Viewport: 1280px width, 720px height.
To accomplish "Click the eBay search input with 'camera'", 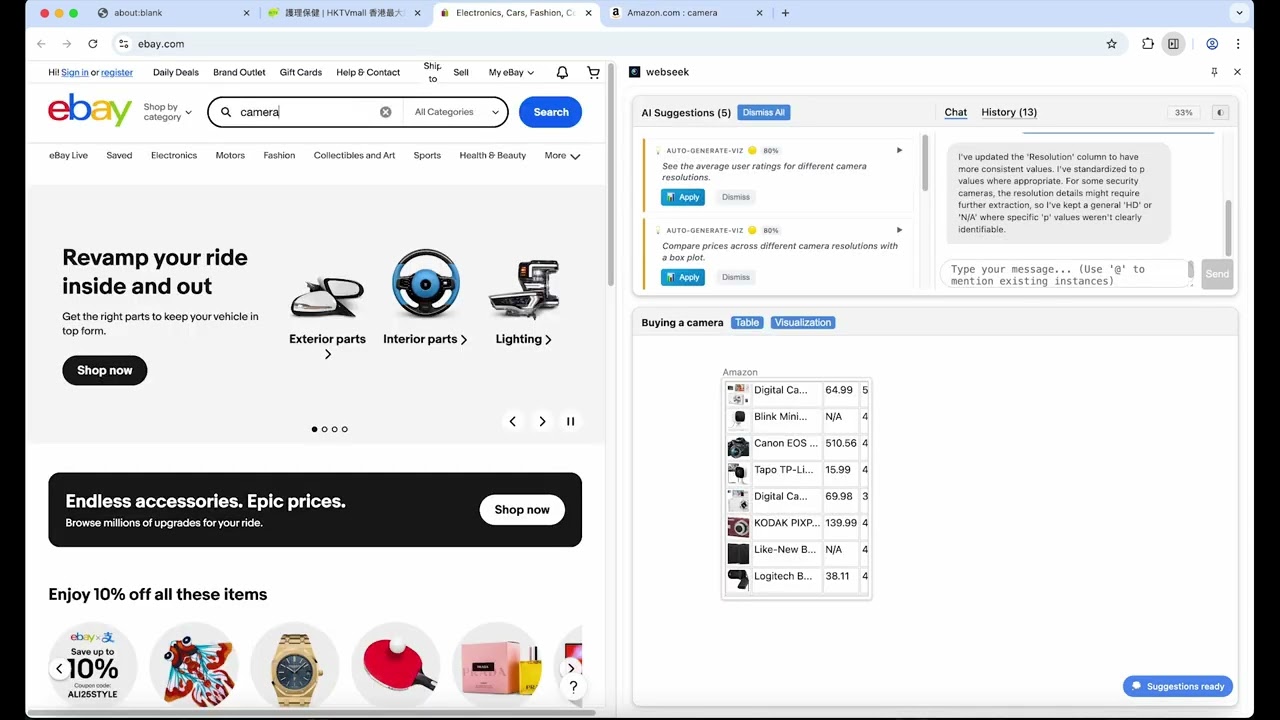I will [x=307, y=112].
